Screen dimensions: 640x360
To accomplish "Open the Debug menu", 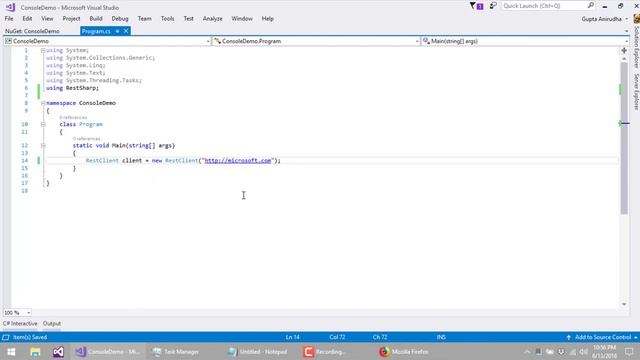I will [x=120, y=19].
